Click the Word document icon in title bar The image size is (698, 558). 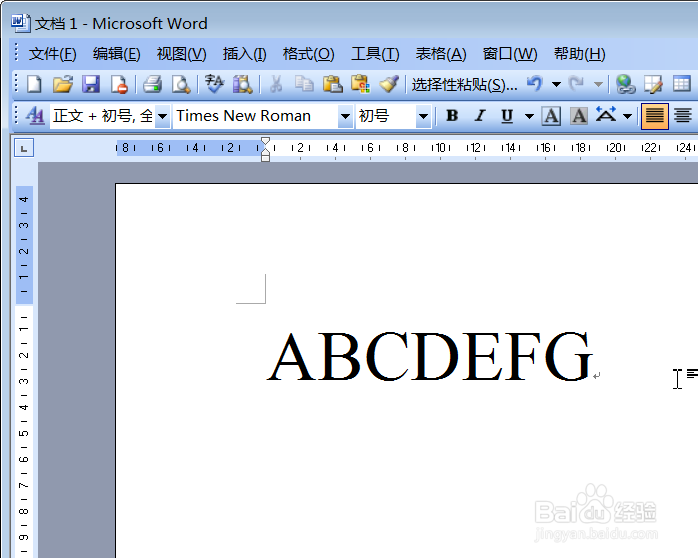[20, 23]
